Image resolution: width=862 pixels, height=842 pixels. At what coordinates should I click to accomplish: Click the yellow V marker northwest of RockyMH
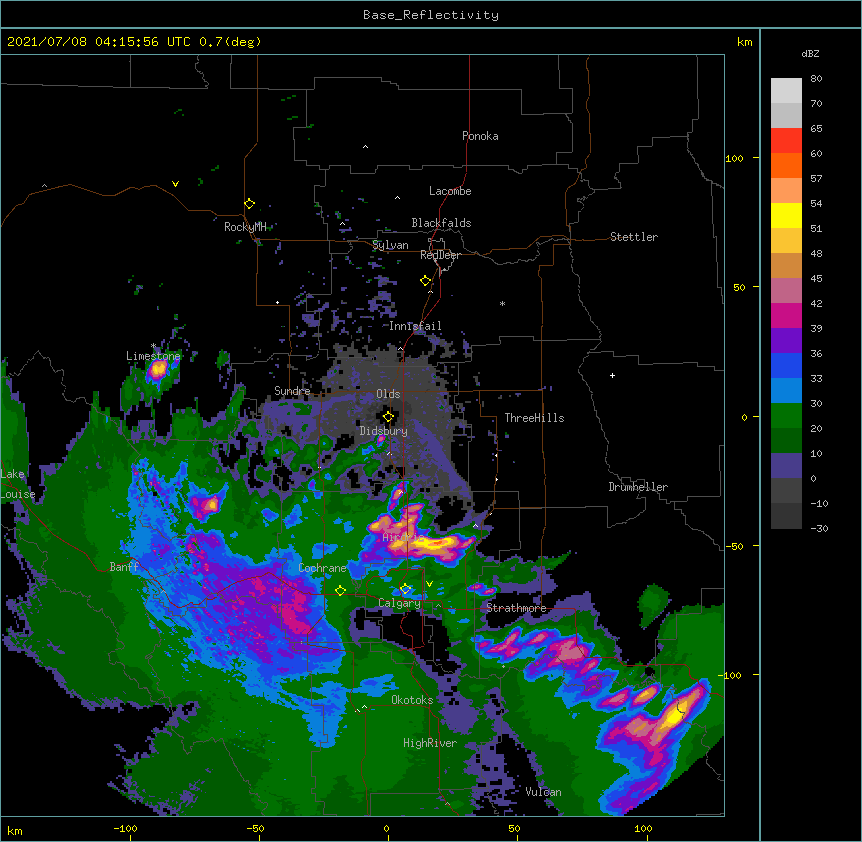click(x=175, y=184)
